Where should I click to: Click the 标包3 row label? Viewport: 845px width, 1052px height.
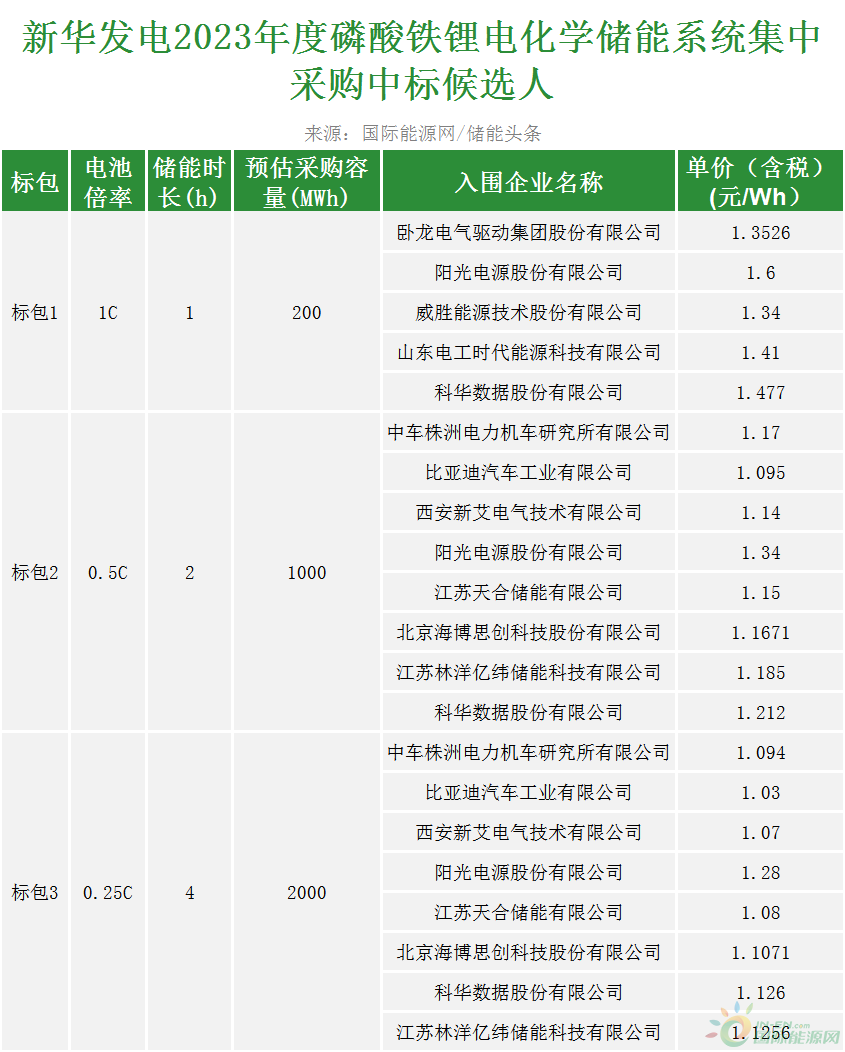(x=35, y=893)
